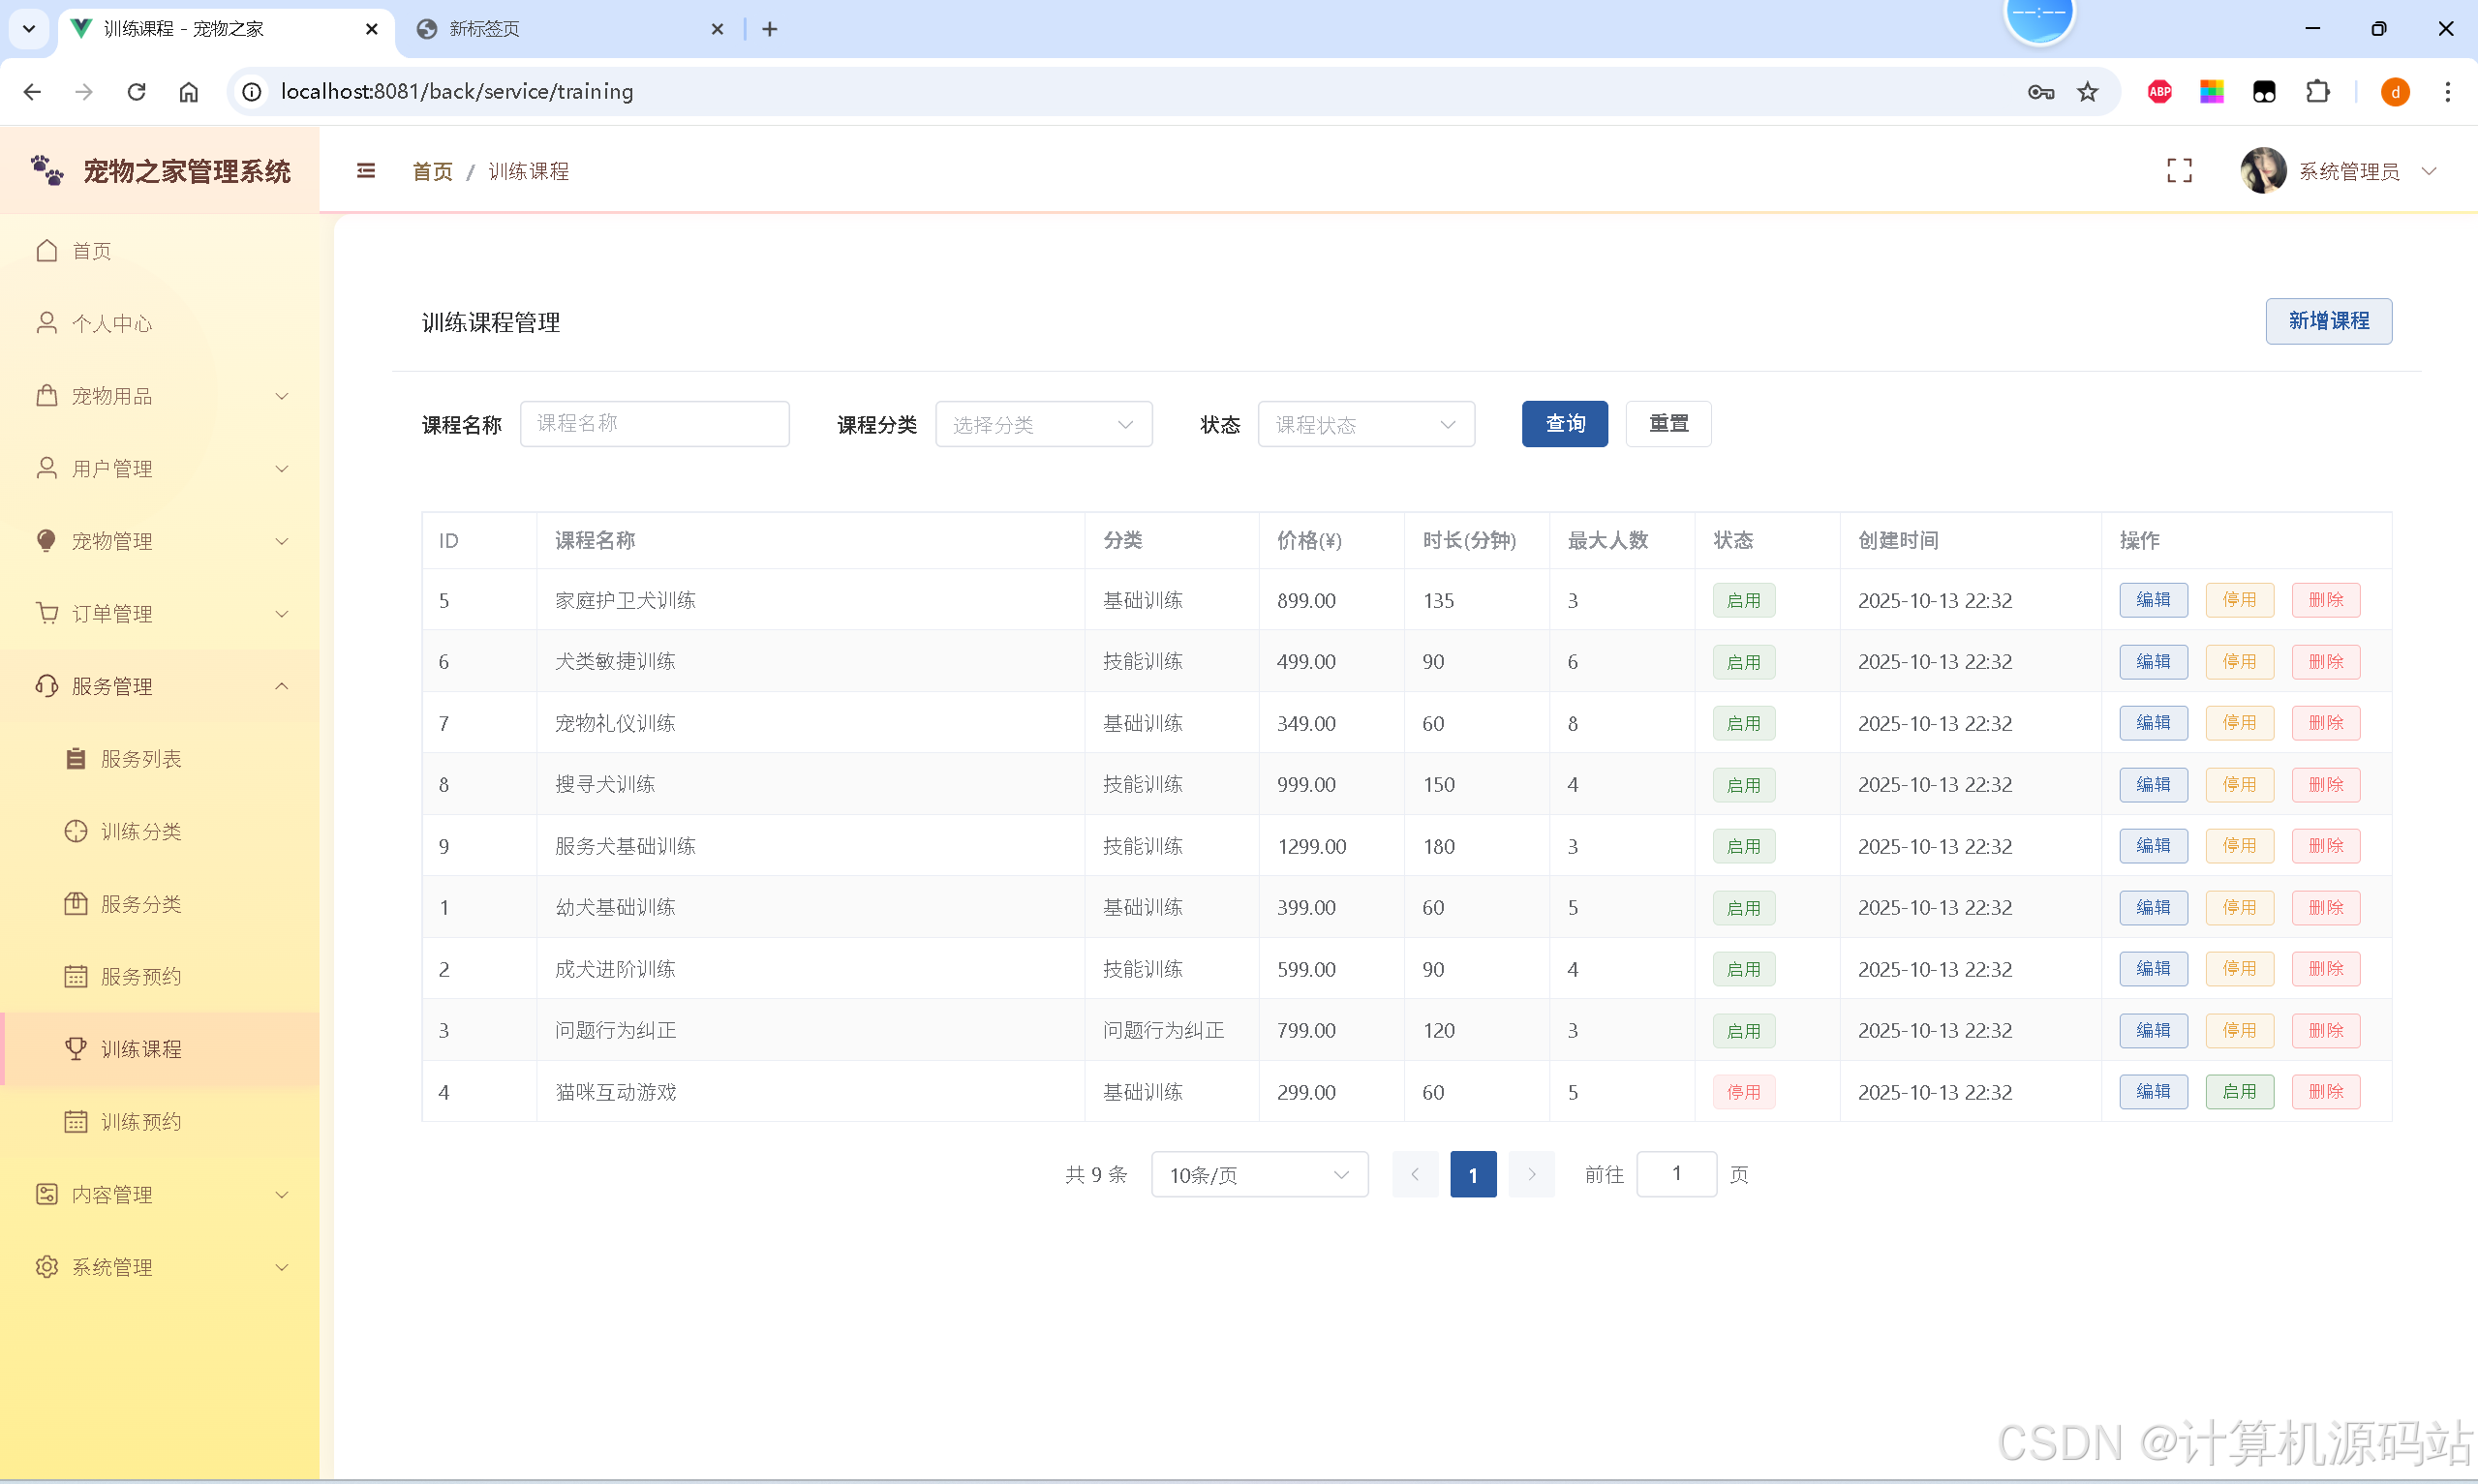Image resolution: width=2478 pixels, height=1484 pixels.
Task: Open the password key icon in address bar
Action: coord(2041,92)
